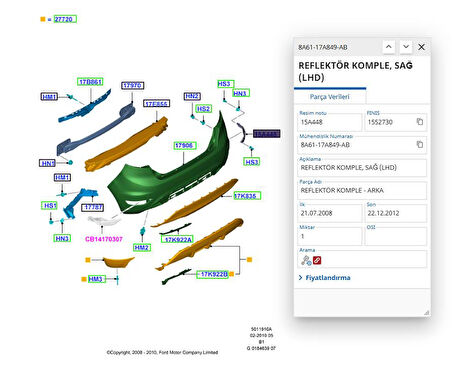Screen dimensions: 452x368
Task: Select part label 17906 on the bumper
Action: [x=185, y=145]
